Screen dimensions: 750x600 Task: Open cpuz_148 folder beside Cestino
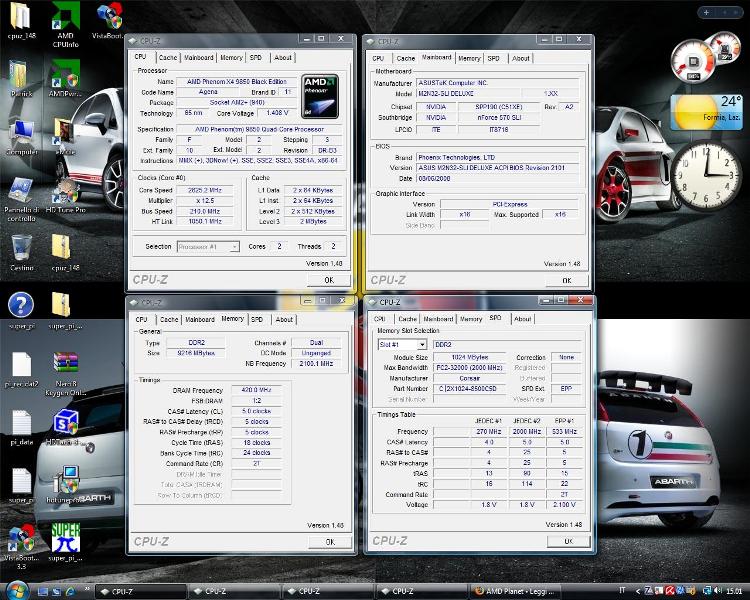point(65,253)
